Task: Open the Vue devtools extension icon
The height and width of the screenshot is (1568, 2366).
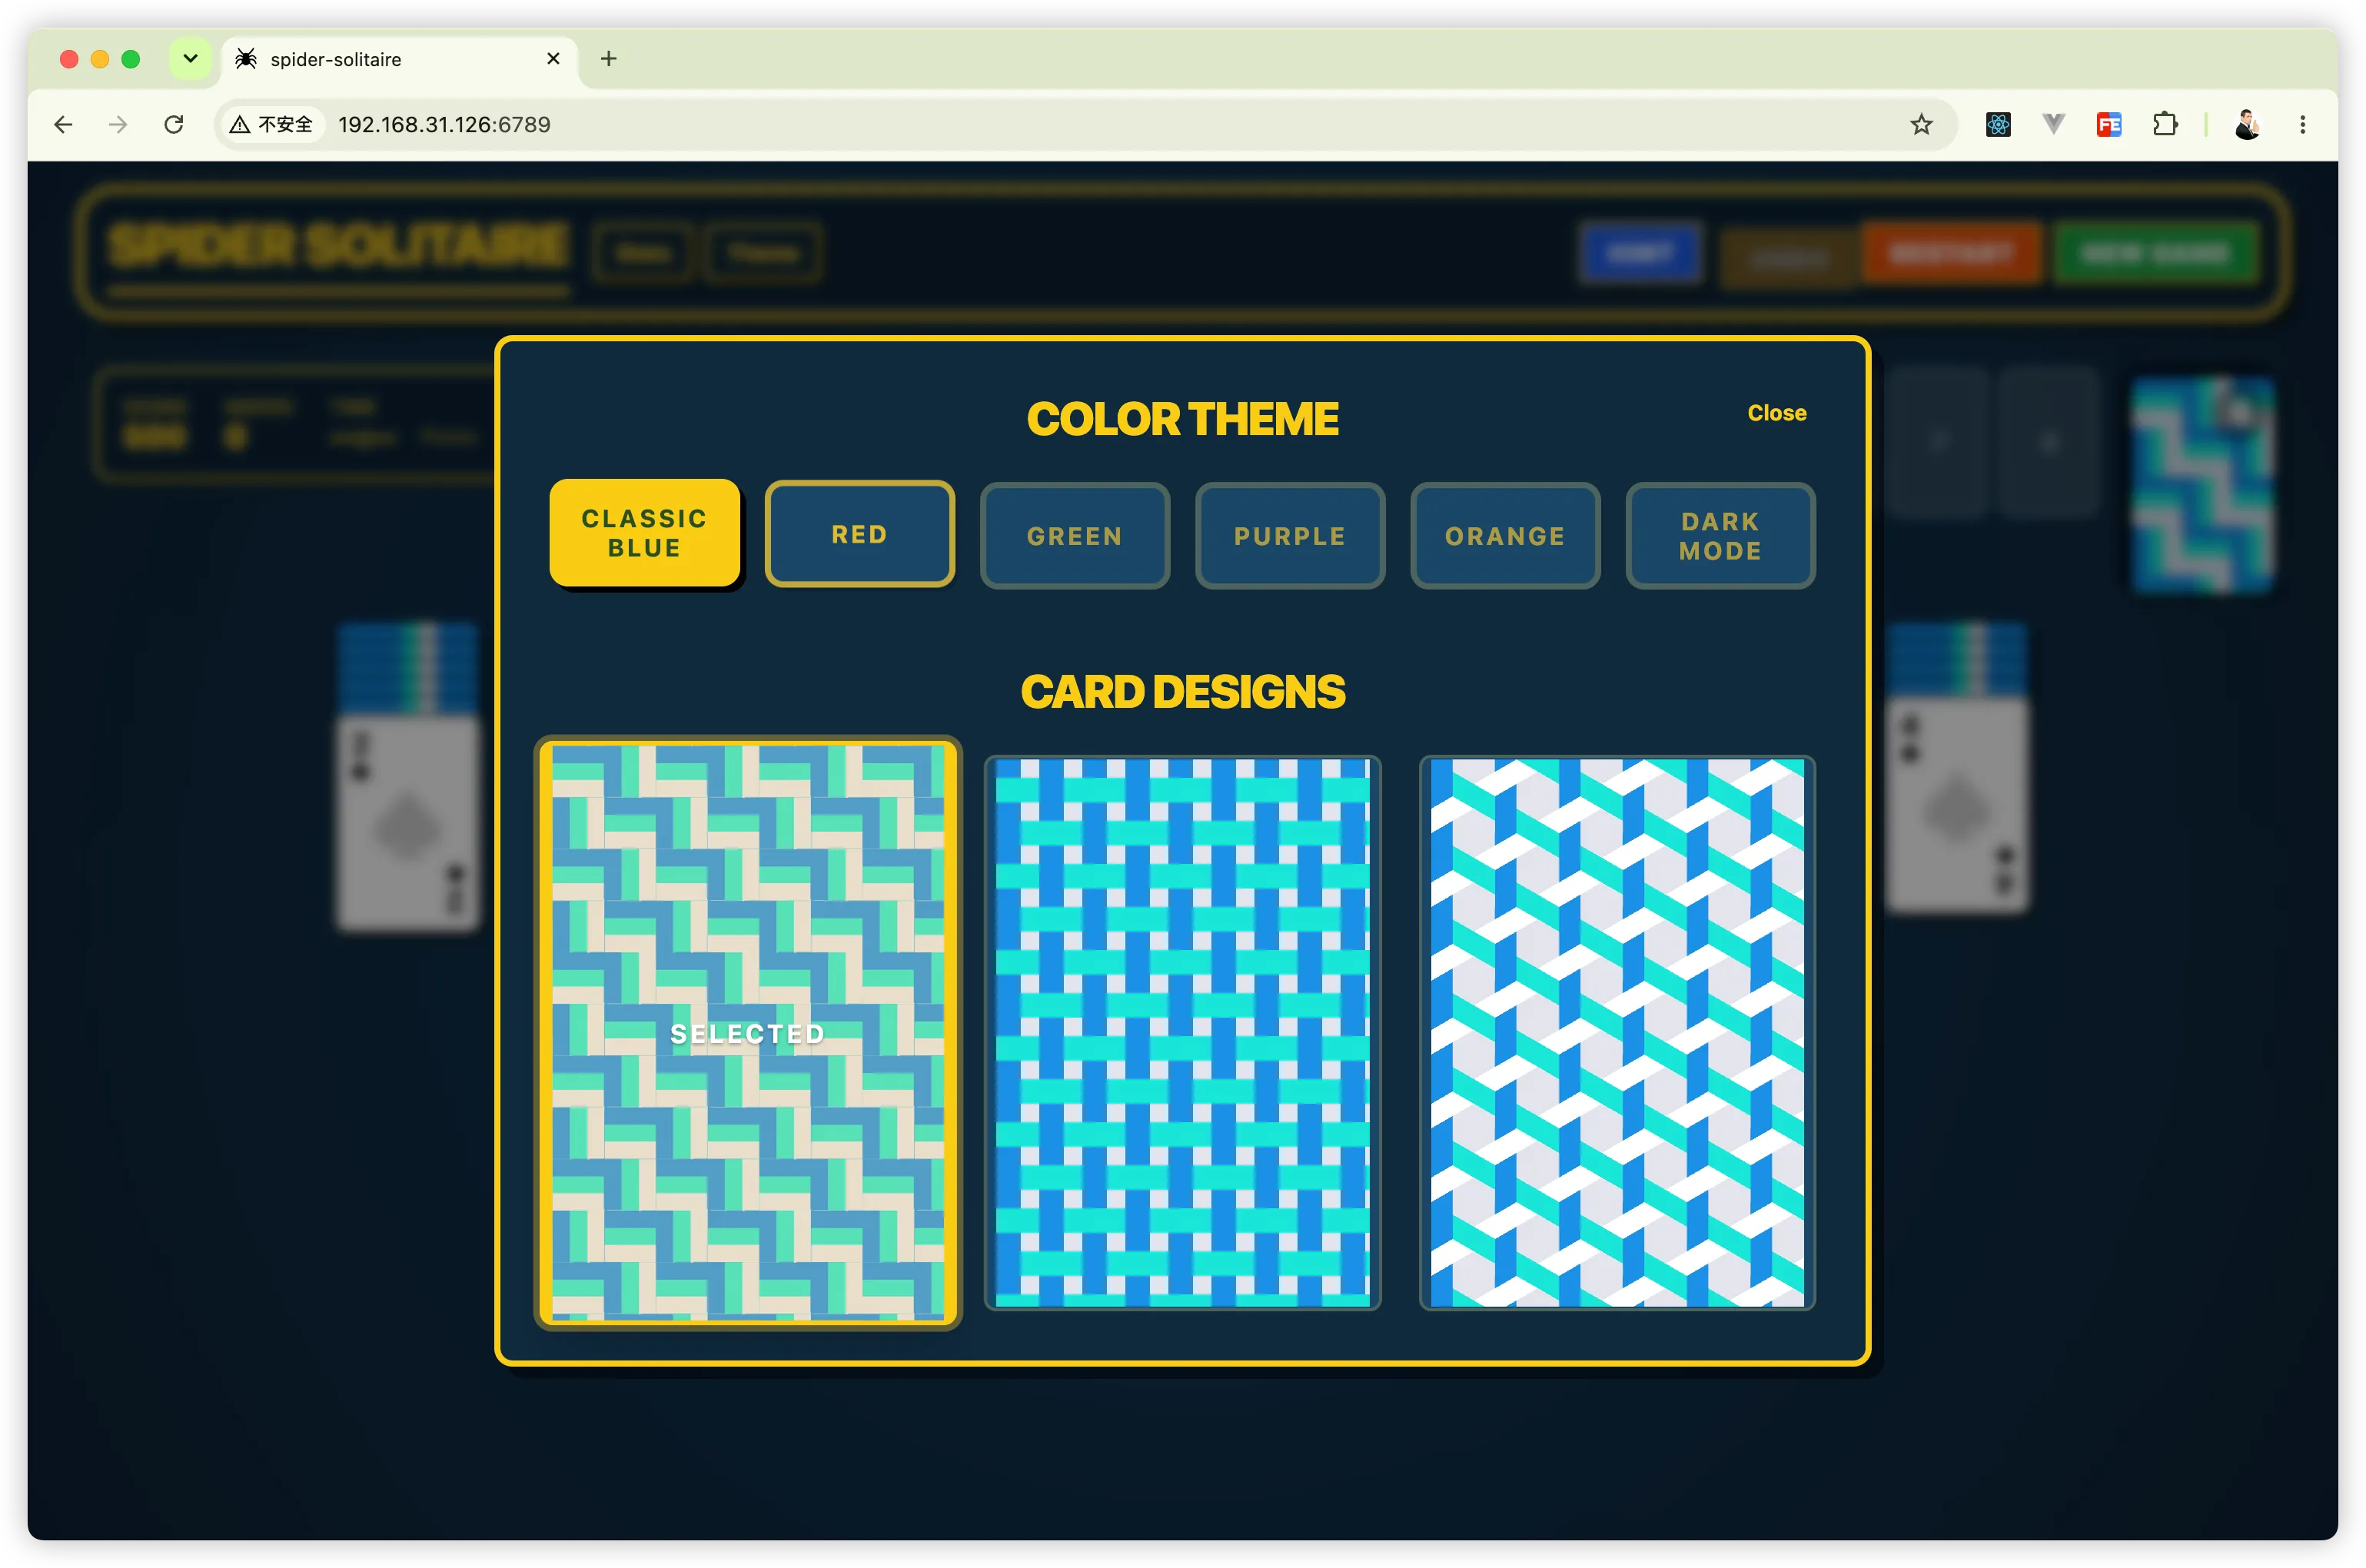Action: tap(2052, 124)
